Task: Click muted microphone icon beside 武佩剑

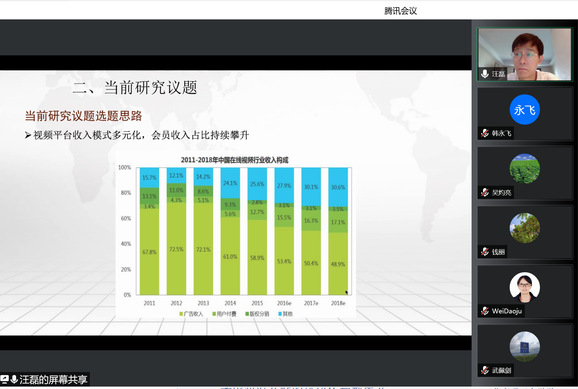Action: [x=485, y=370]
